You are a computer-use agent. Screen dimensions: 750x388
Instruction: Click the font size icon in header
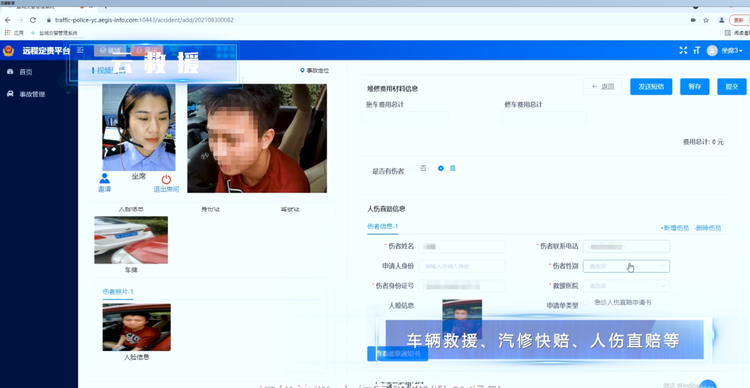pos(696,50)
